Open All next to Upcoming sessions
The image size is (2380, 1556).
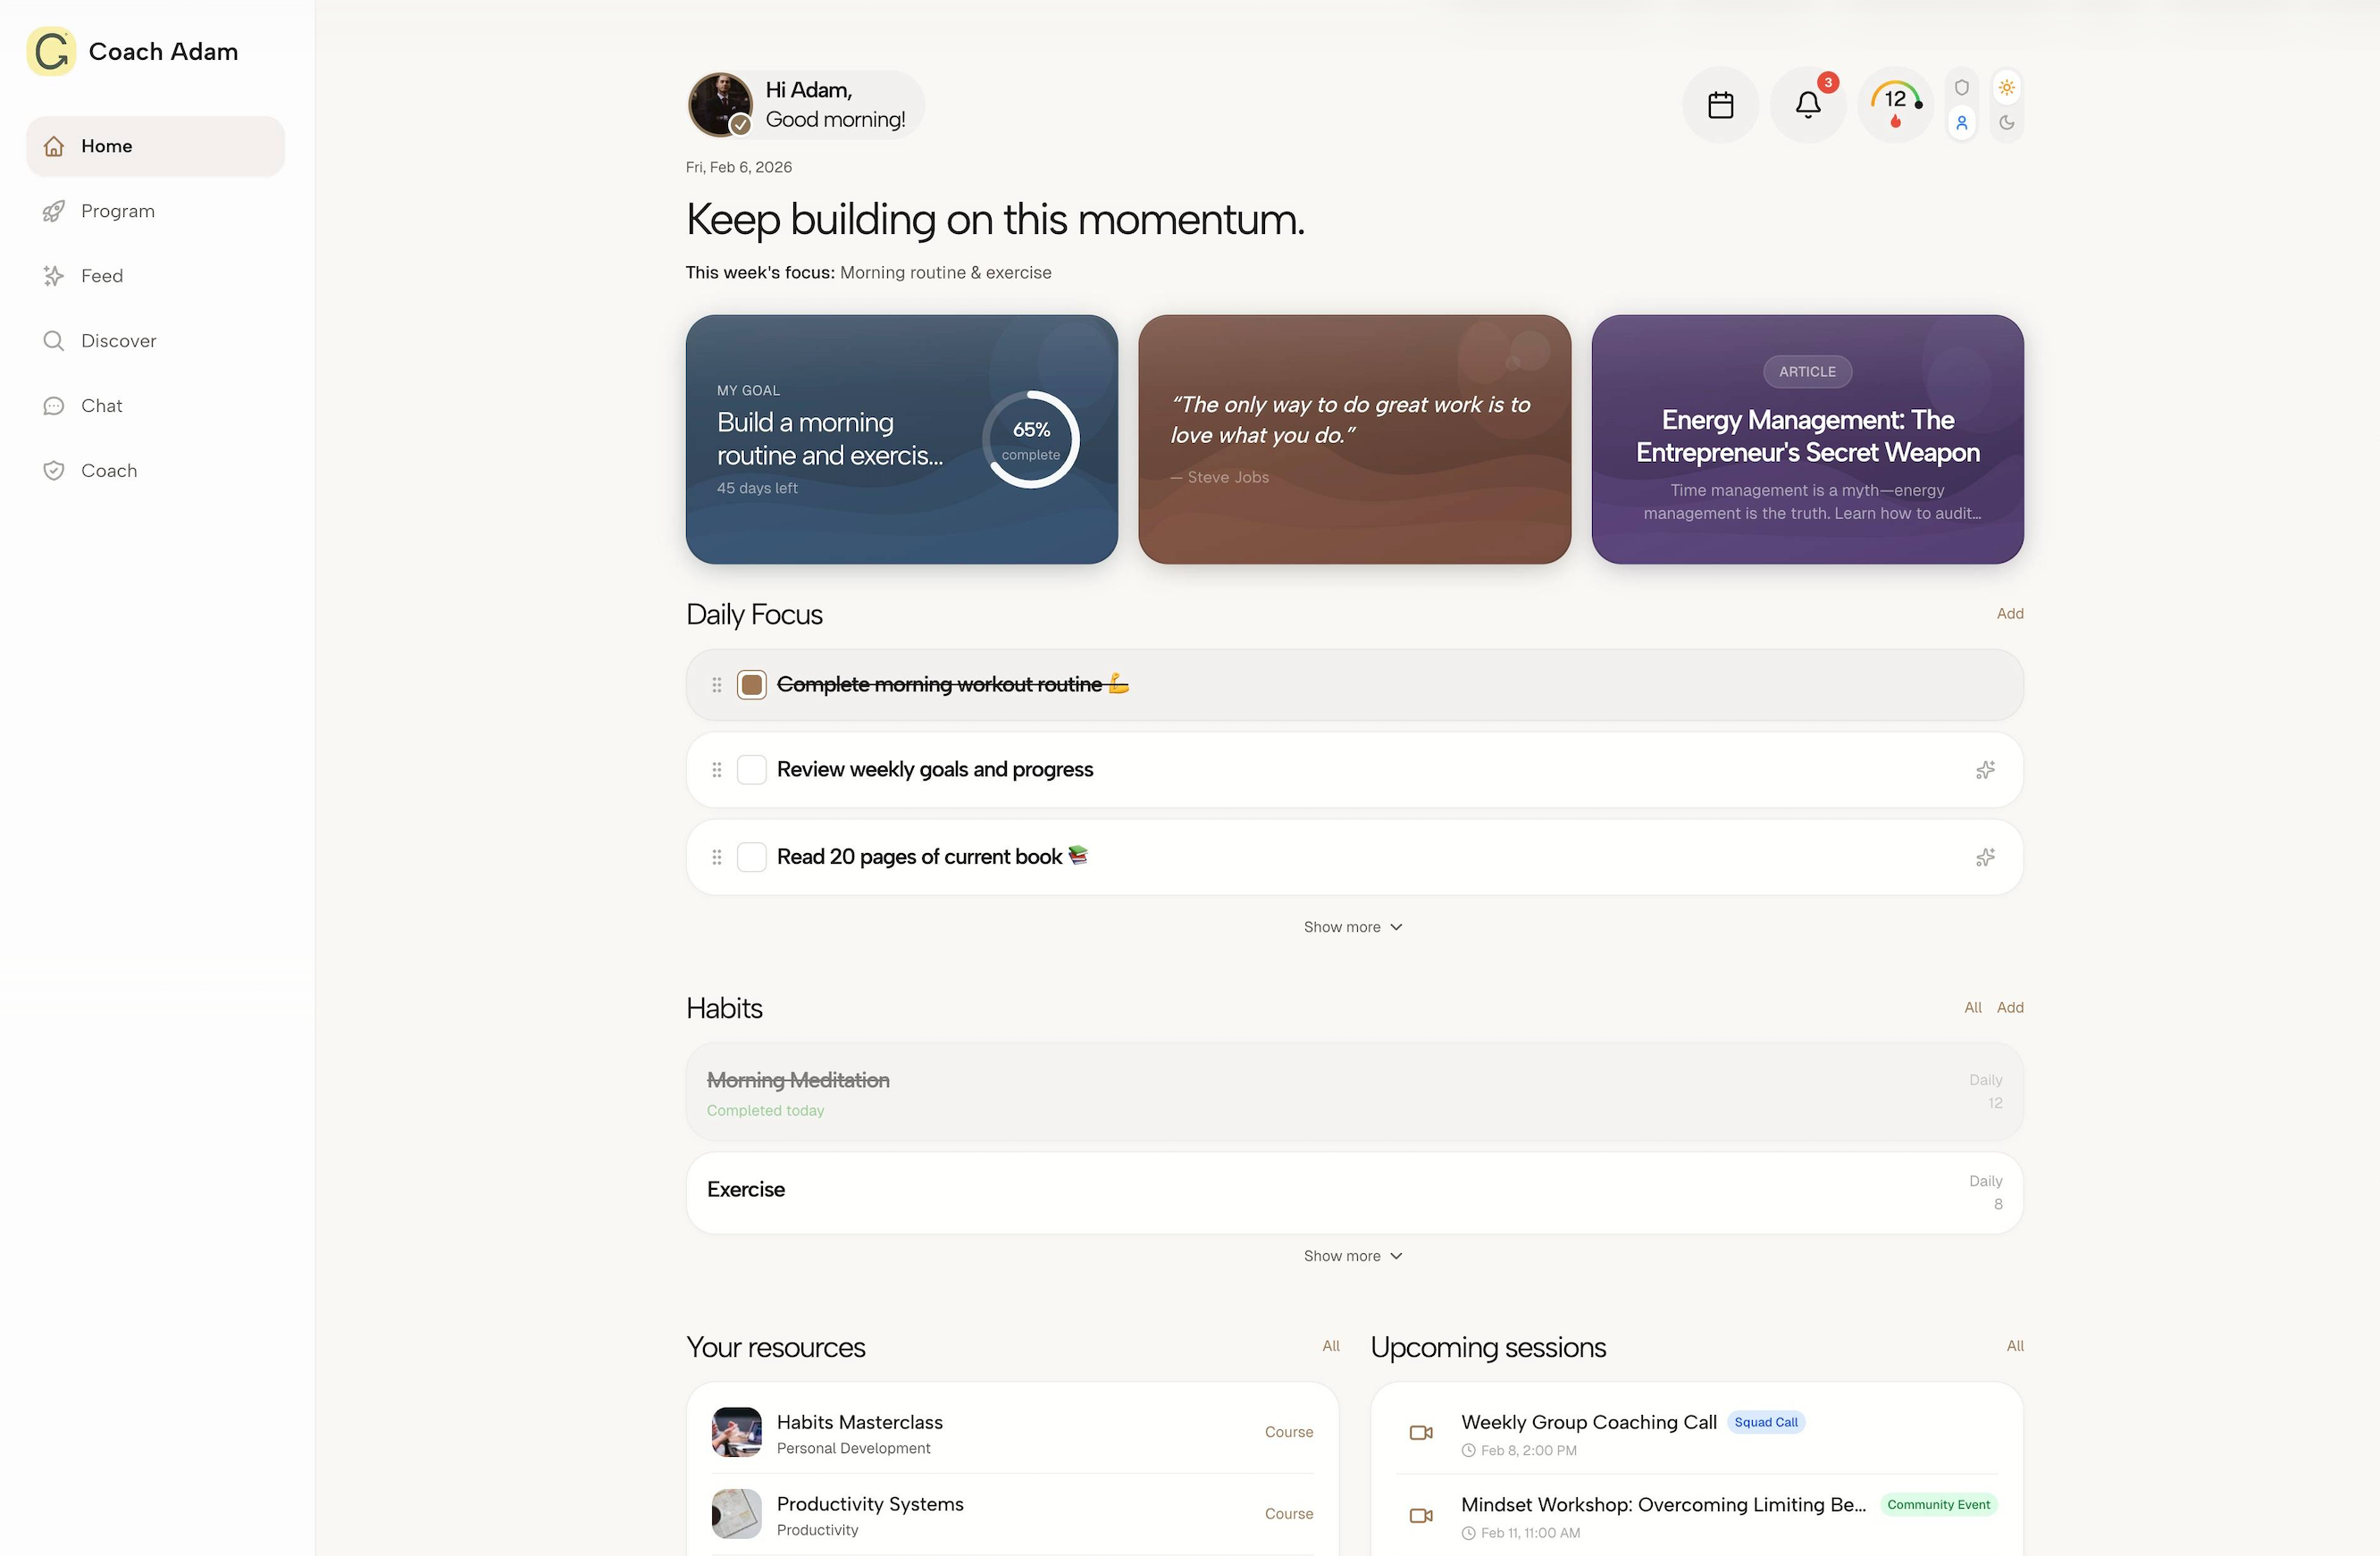tap(2014, 1346)
